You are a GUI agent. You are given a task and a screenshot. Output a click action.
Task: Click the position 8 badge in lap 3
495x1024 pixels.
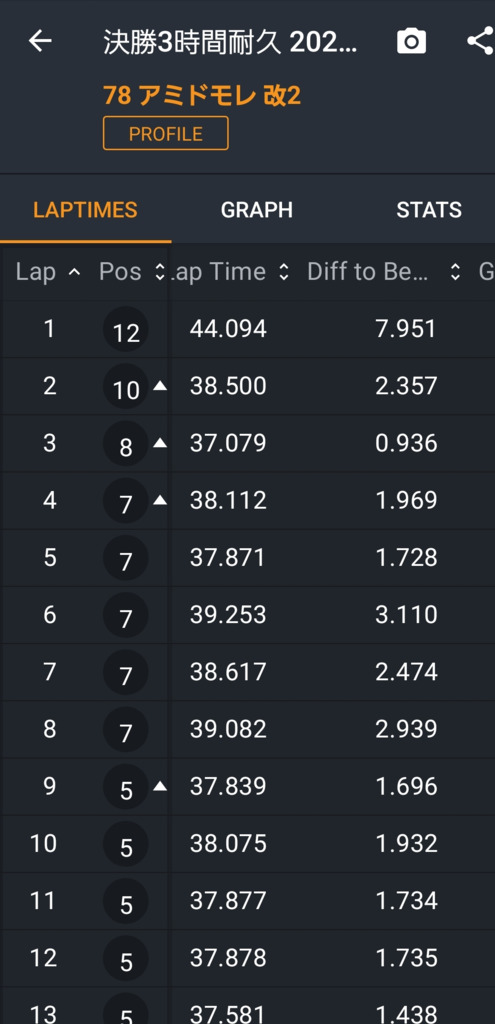pos(125,444)
